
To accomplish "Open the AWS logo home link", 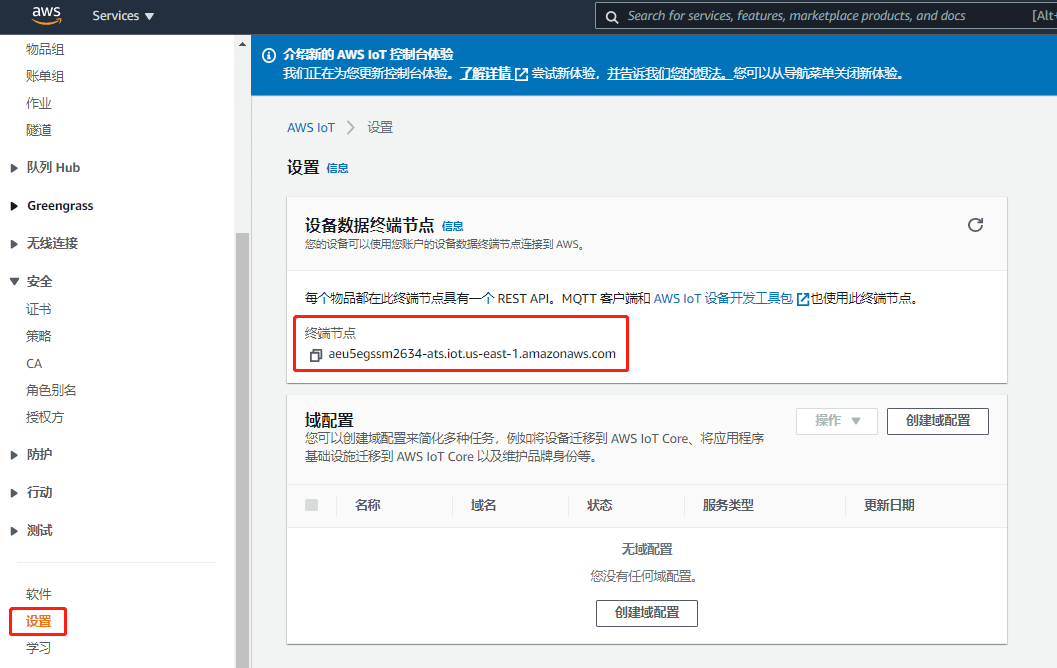I will pyautogui.click(x=47, y=16).
